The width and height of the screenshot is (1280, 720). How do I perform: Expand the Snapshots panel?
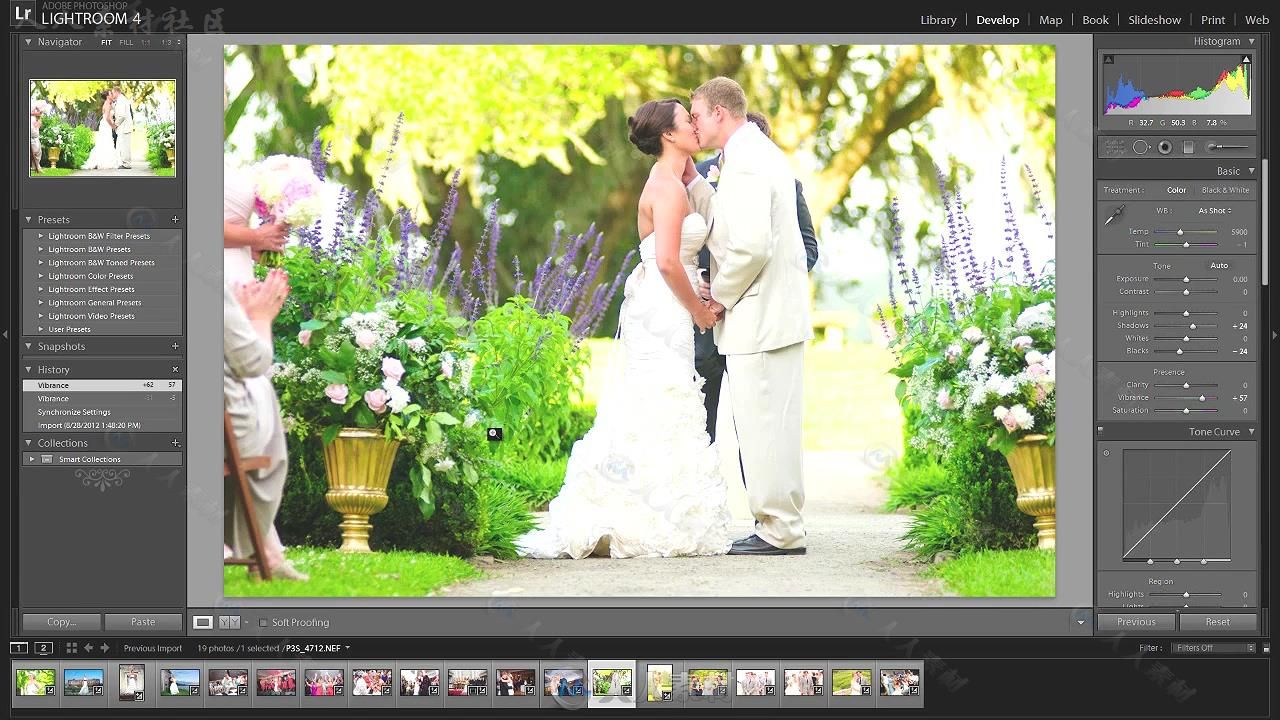[x=28, y=346]
